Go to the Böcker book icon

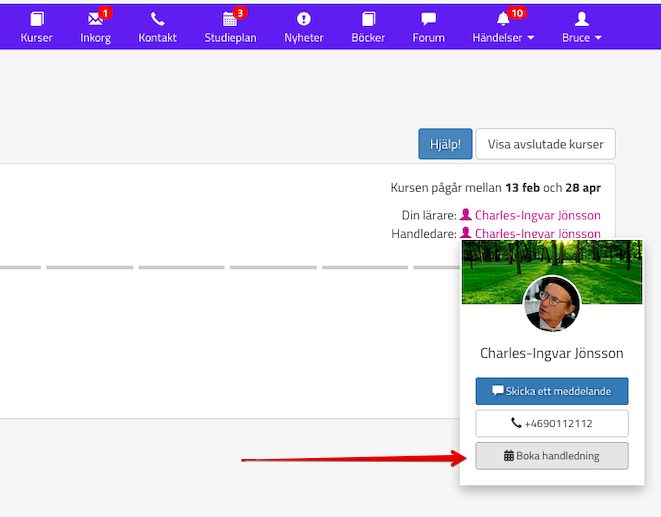[x=368, y=20]
